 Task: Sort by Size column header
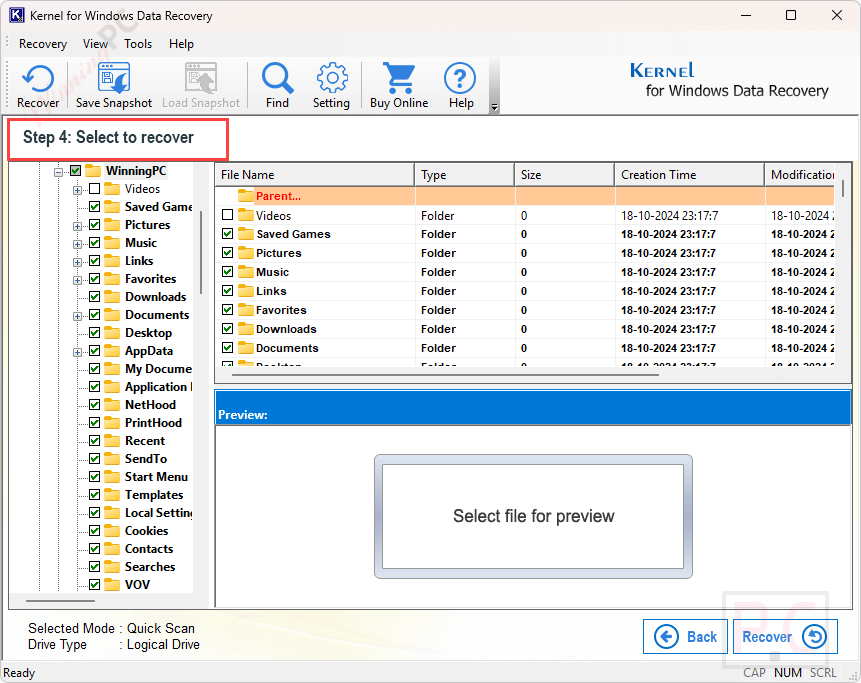tap(564, 175)
